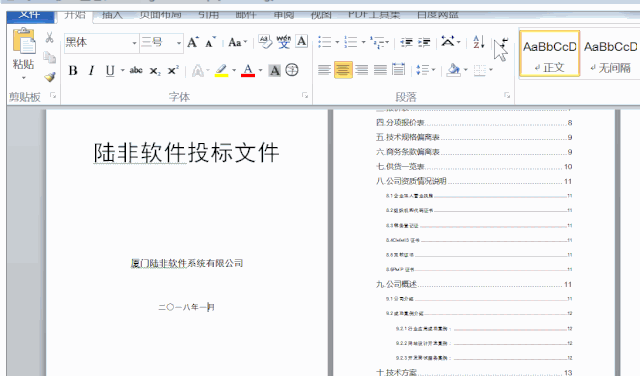Open font name dropdown (黑体)
640x376 pixels.
[x=134, y=42]
